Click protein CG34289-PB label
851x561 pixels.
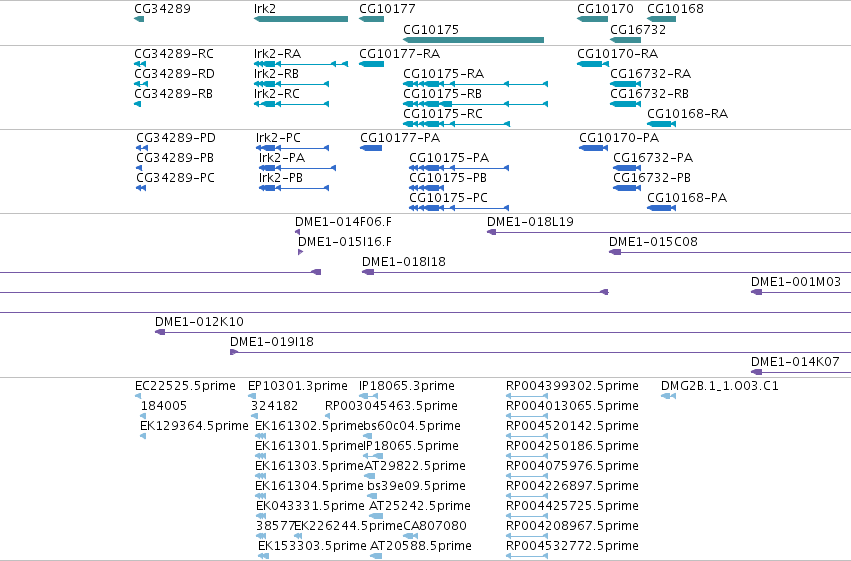[x=175, y=158]
